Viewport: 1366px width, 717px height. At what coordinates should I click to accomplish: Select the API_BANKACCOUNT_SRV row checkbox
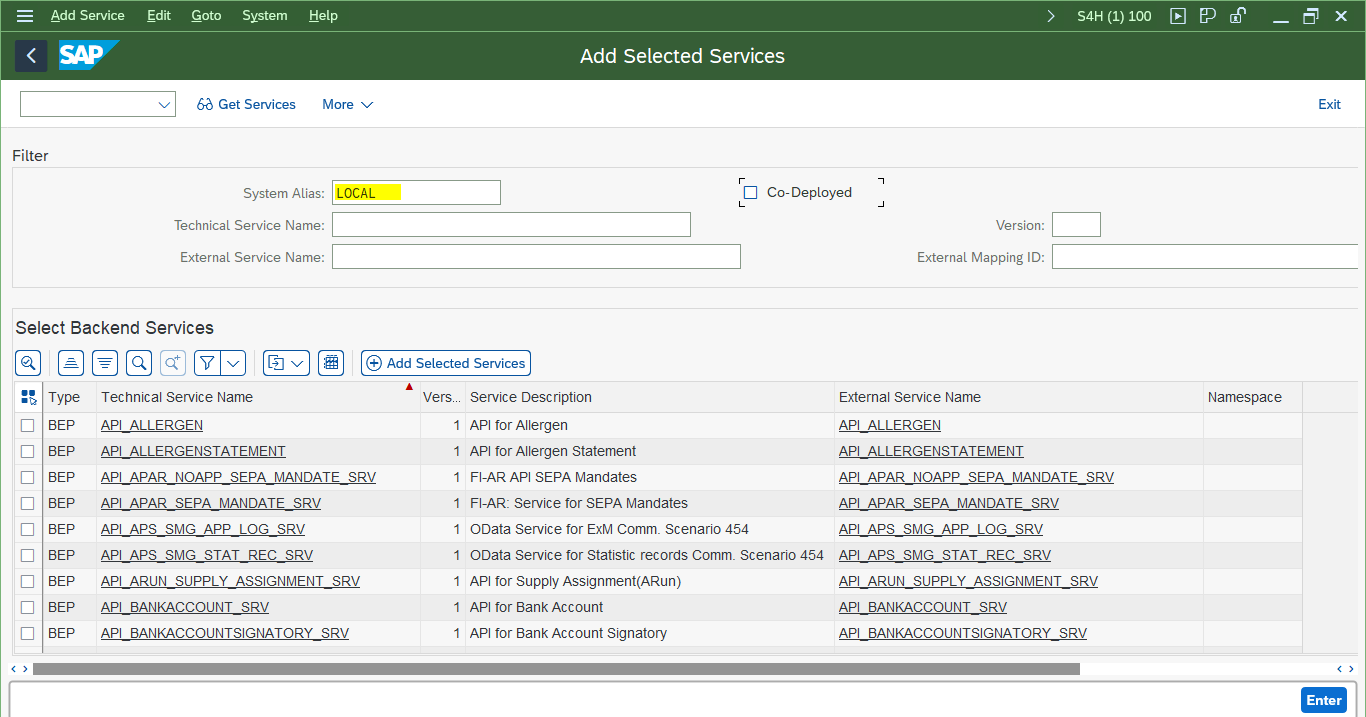click(28, 607)
